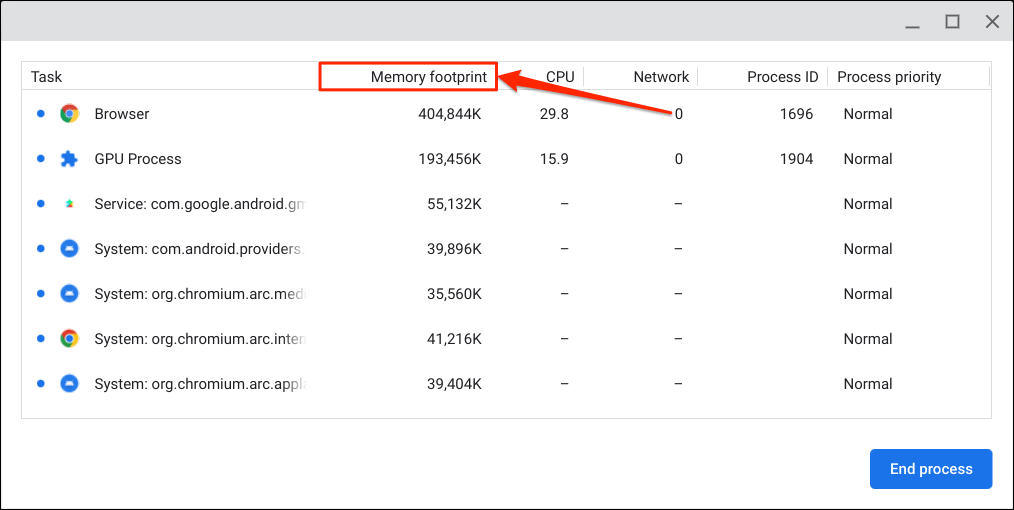
Task: Click the com.android.providers system icon
Action: [x=69, y=249]
